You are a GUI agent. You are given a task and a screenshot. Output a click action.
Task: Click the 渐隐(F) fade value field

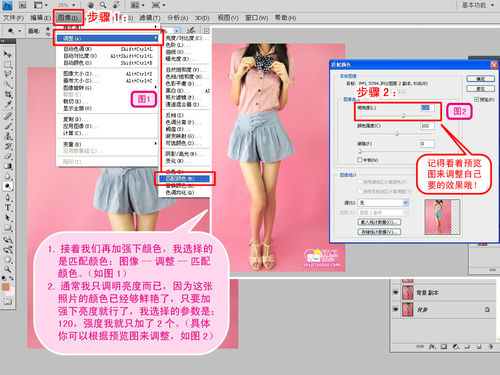click(x=427, y=144)
